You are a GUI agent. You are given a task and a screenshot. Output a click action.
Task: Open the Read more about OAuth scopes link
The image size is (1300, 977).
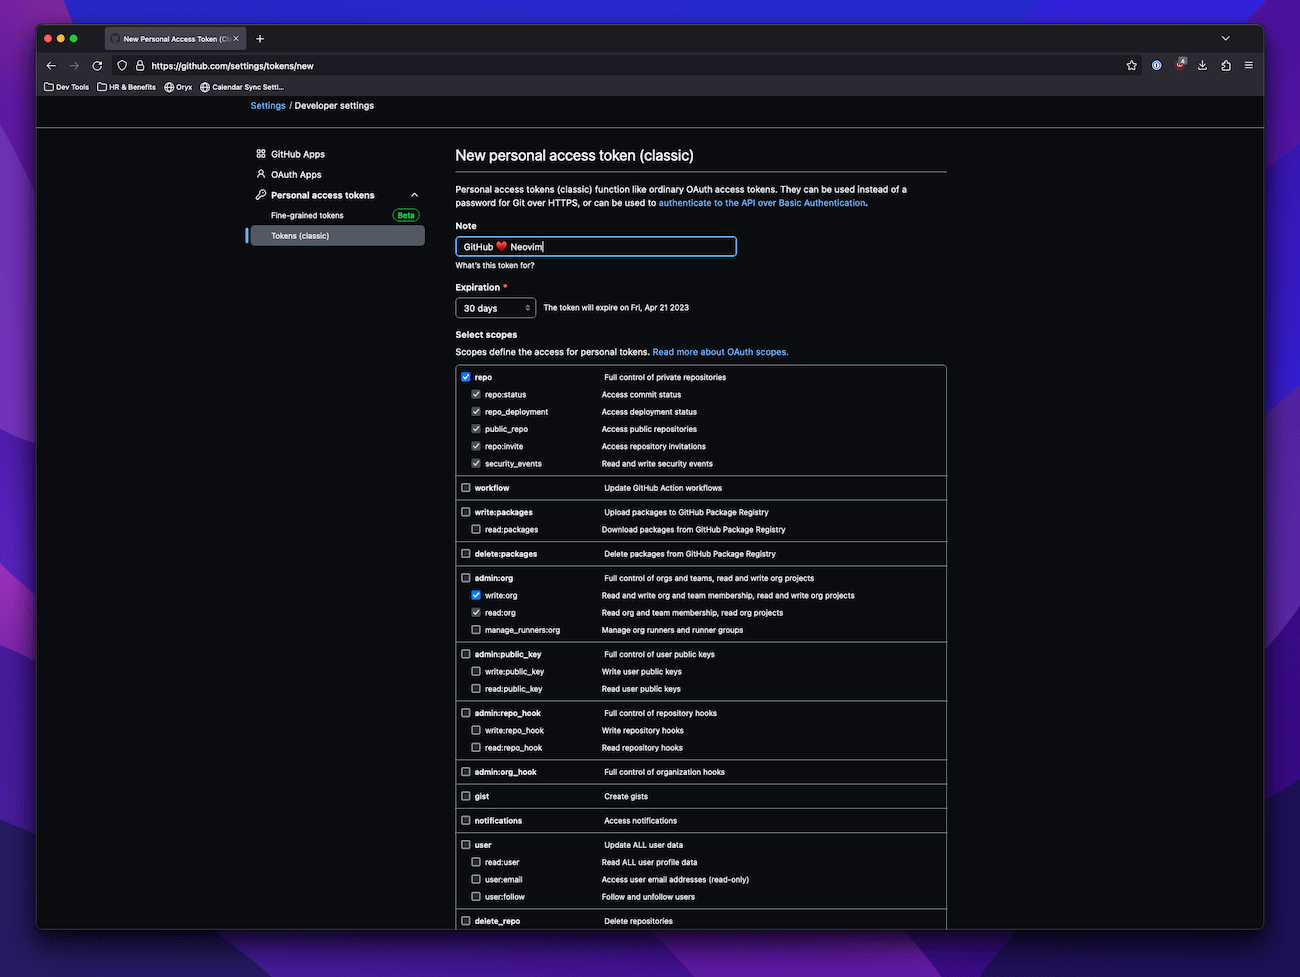pos(720,351)
